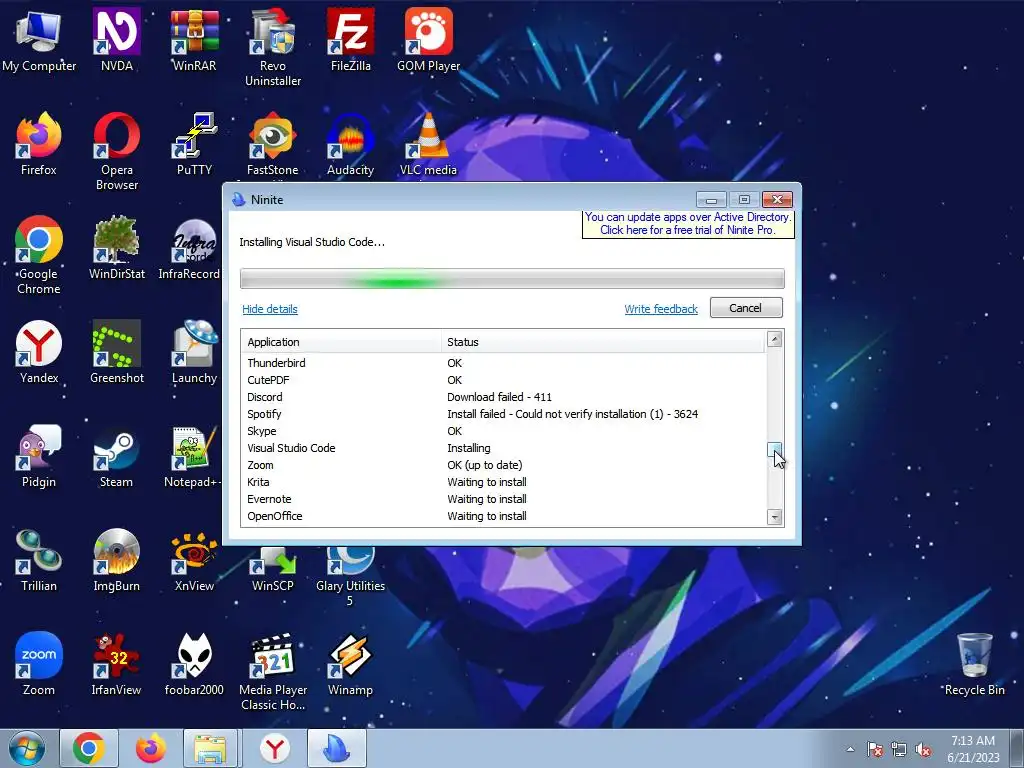Image resolution: width=1024 pixels, height=768 pixels.
Task: Select the Trillian desktop shortcut
Action: coord(39,560)
